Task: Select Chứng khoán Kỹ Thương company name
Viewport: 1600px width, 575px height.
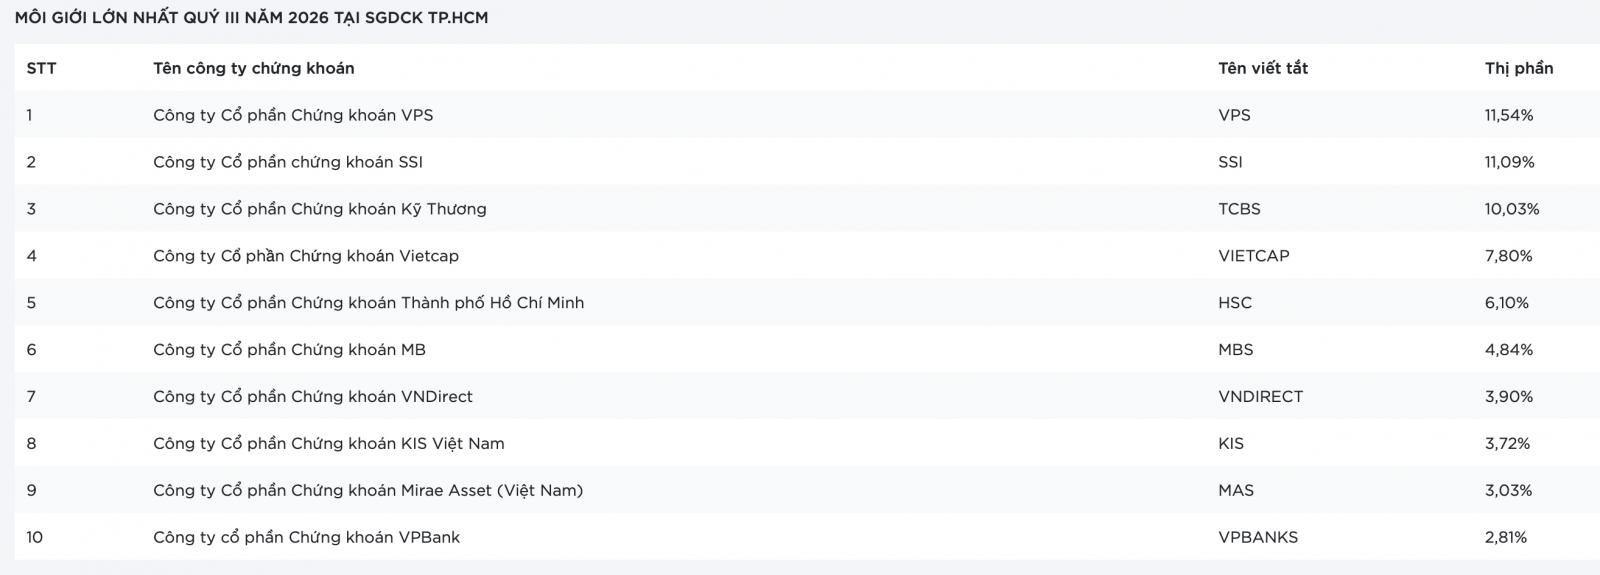Action: pos(320,209)
